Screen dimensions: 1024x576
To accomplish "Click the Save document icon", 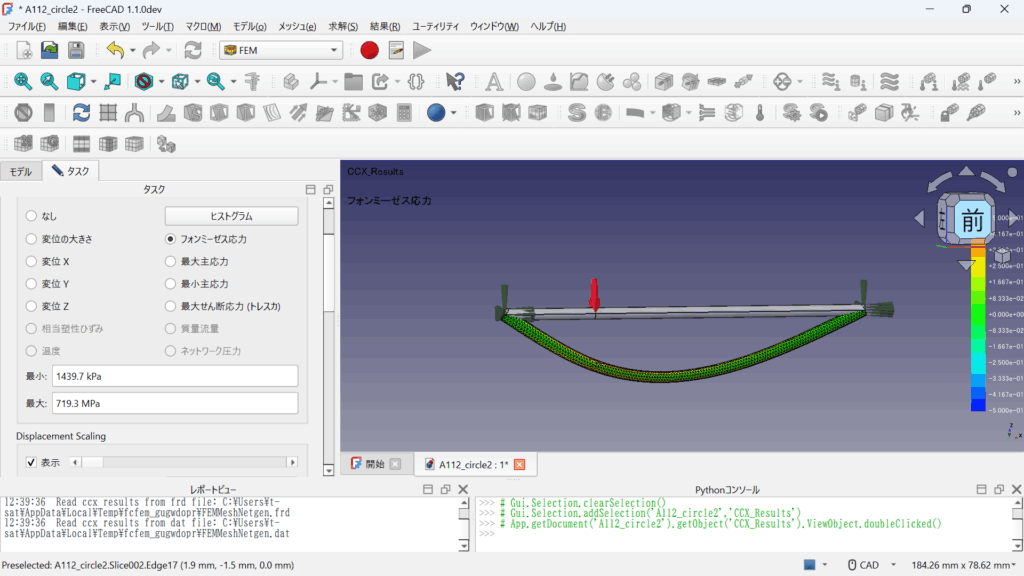I will 75,50.
